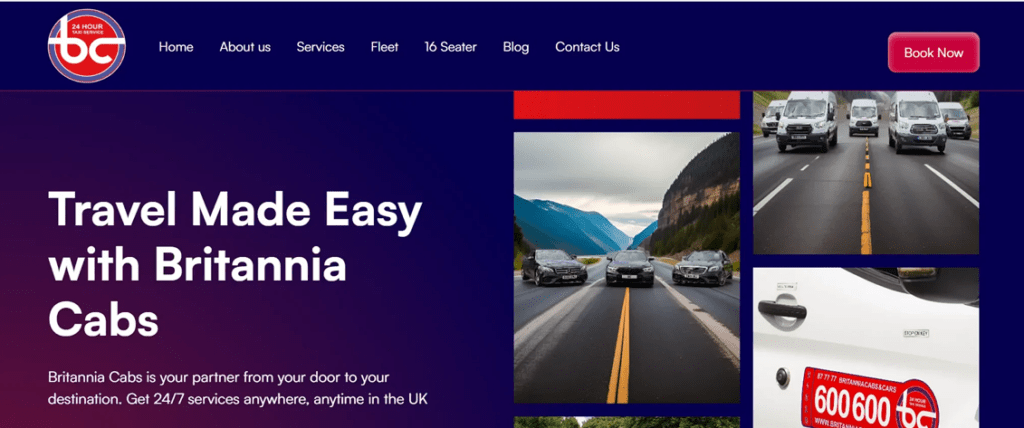
Task: Click the front white van in photo
Action: tap(807, 121)
